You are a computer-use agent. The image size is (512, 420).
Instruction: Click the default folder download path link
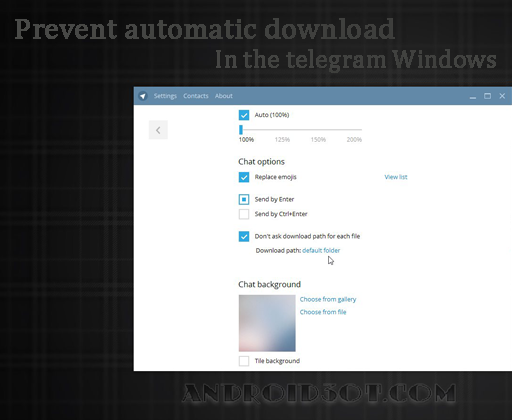click(x=321, y=250)
